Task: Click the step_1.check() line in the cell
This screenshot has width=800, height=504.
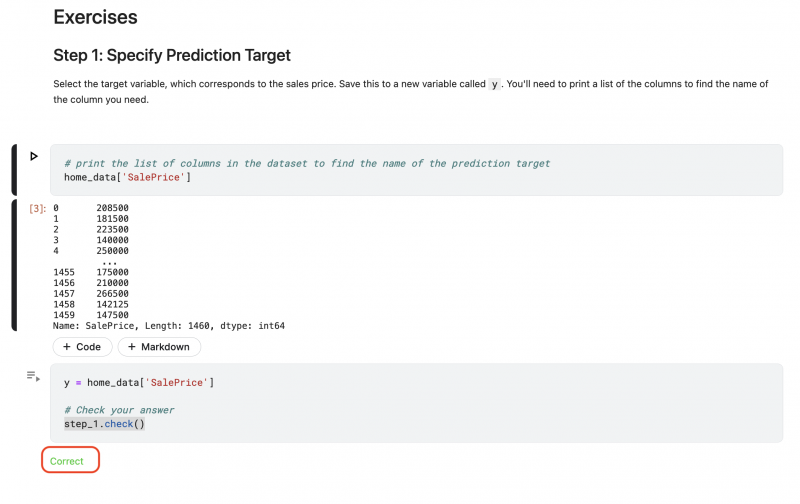Action: 105,424
